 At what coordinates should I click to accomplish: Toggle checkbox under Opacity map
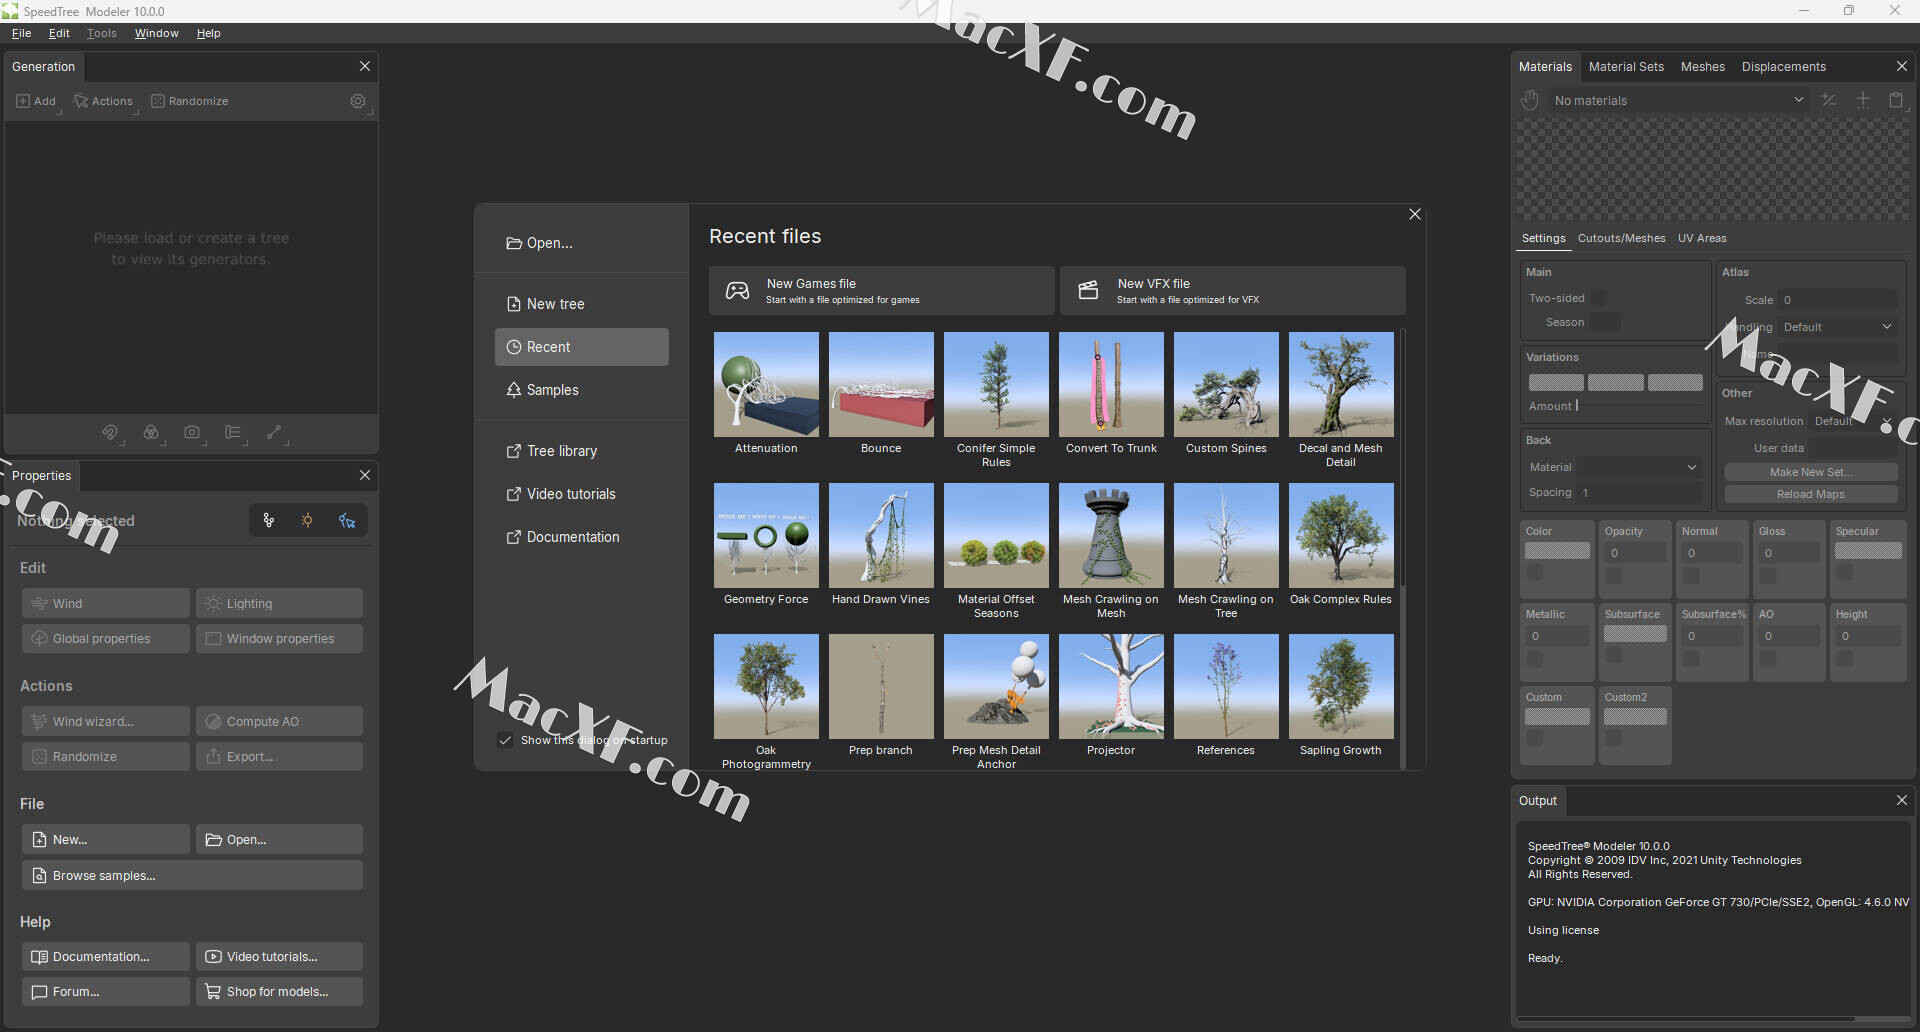1614,576
